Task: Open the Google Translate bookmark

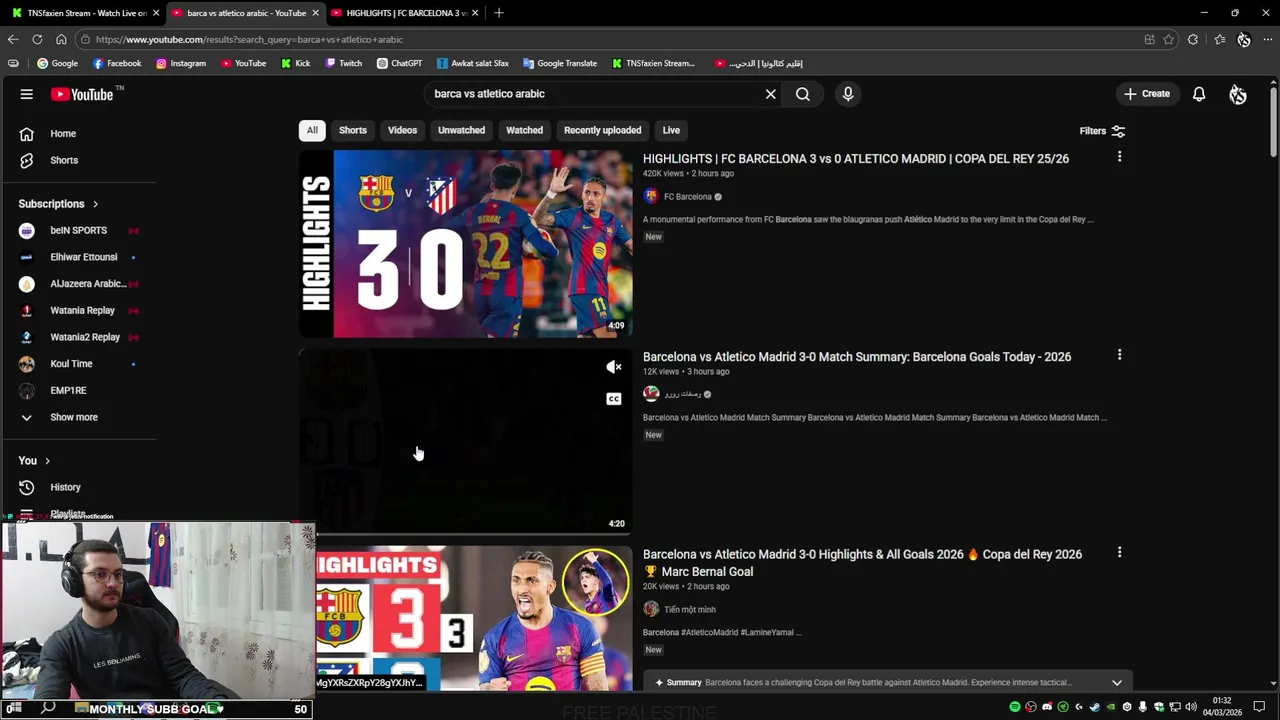Action: 560,63
